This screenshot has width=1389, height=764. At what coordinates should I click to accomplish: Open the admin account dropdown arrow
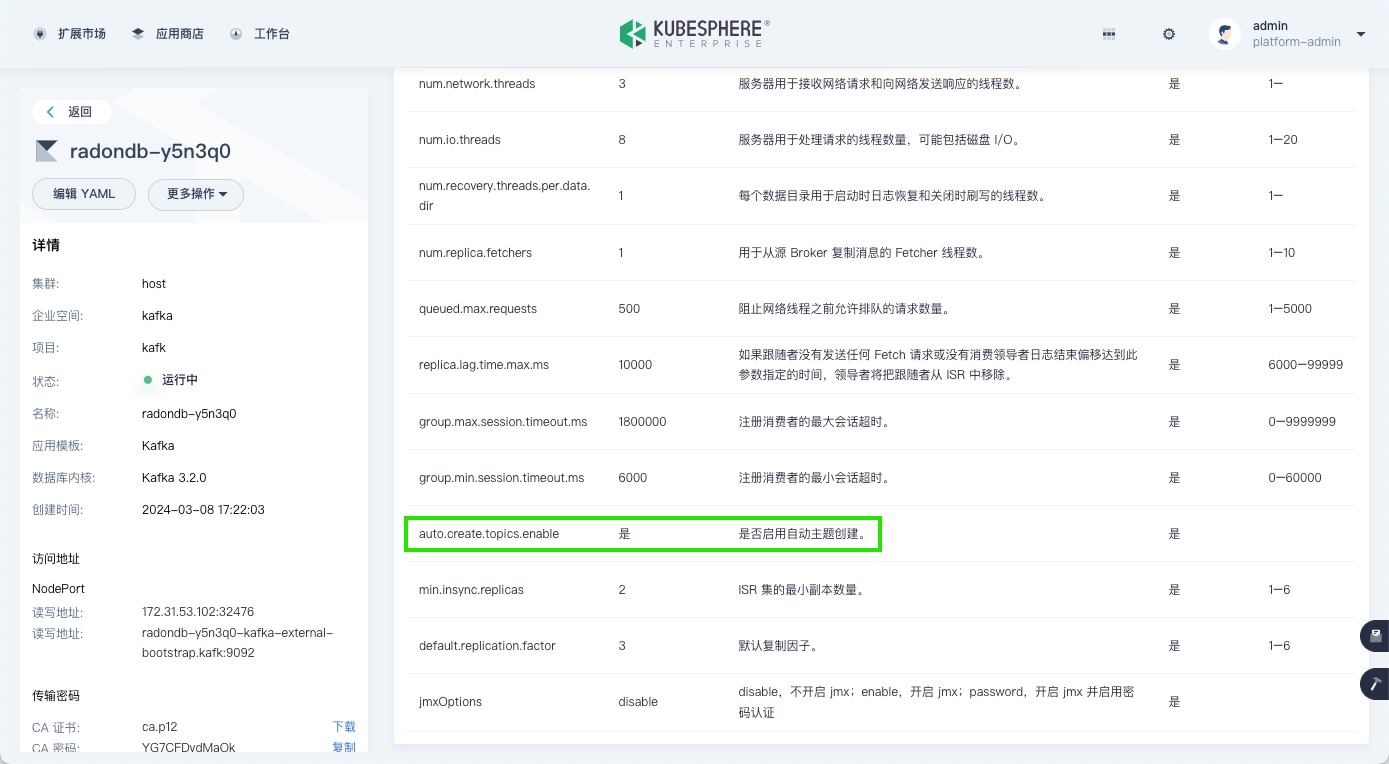click(x=1361, y=34)
